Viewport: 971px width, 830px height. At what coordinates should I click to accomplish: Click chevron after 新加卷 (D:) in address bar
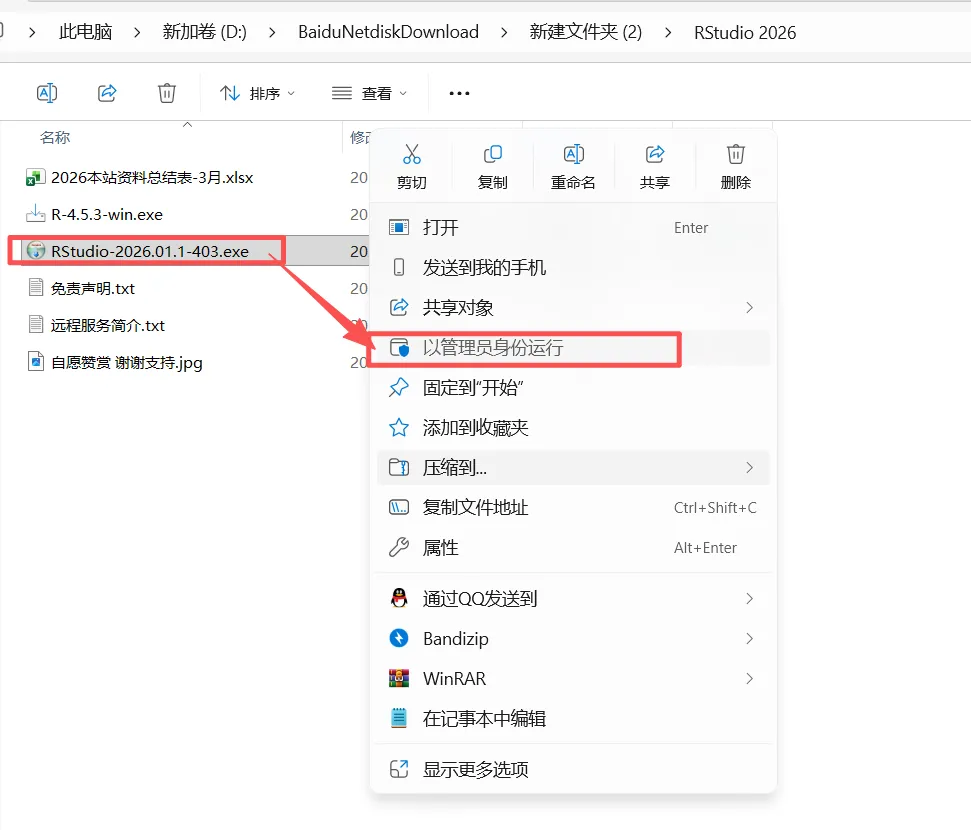point(272,32)
